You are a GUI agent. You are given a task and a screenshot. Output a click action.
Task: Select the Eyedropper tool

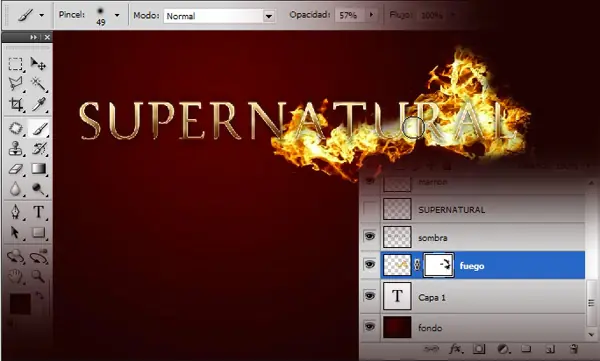[38, 104]
